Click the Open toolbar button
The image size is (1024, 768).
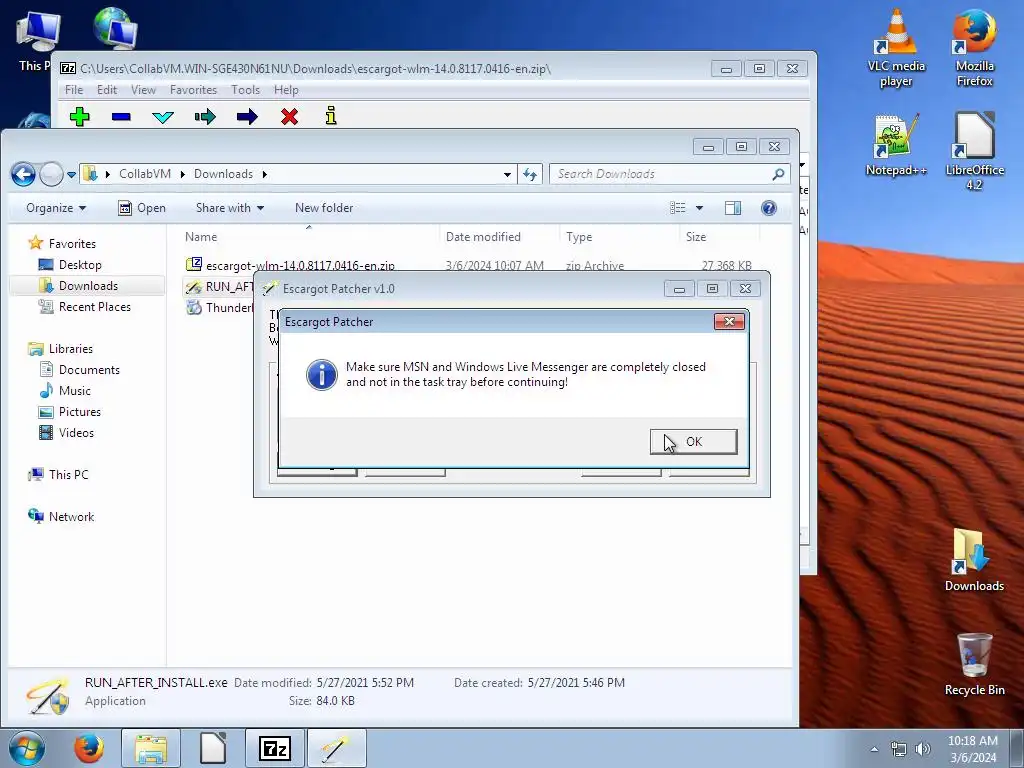point(142,208)
